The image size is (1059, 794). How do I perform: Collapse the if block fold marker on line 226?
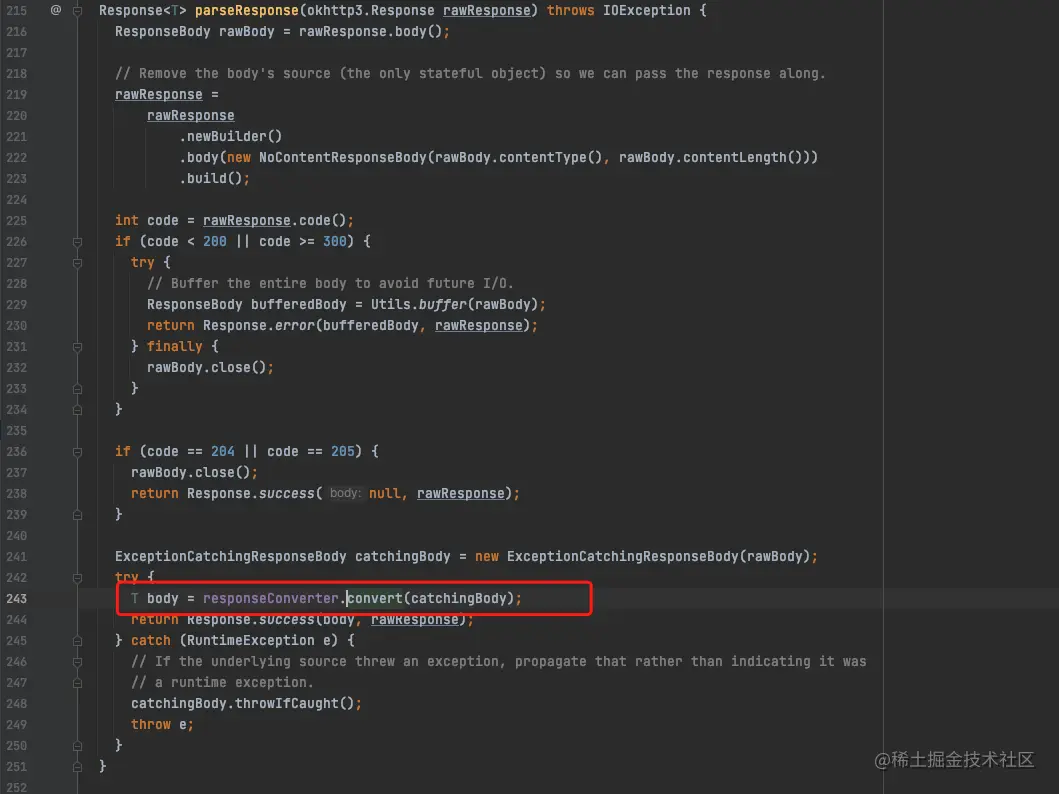pyautogui.click(x=78, y=242)
